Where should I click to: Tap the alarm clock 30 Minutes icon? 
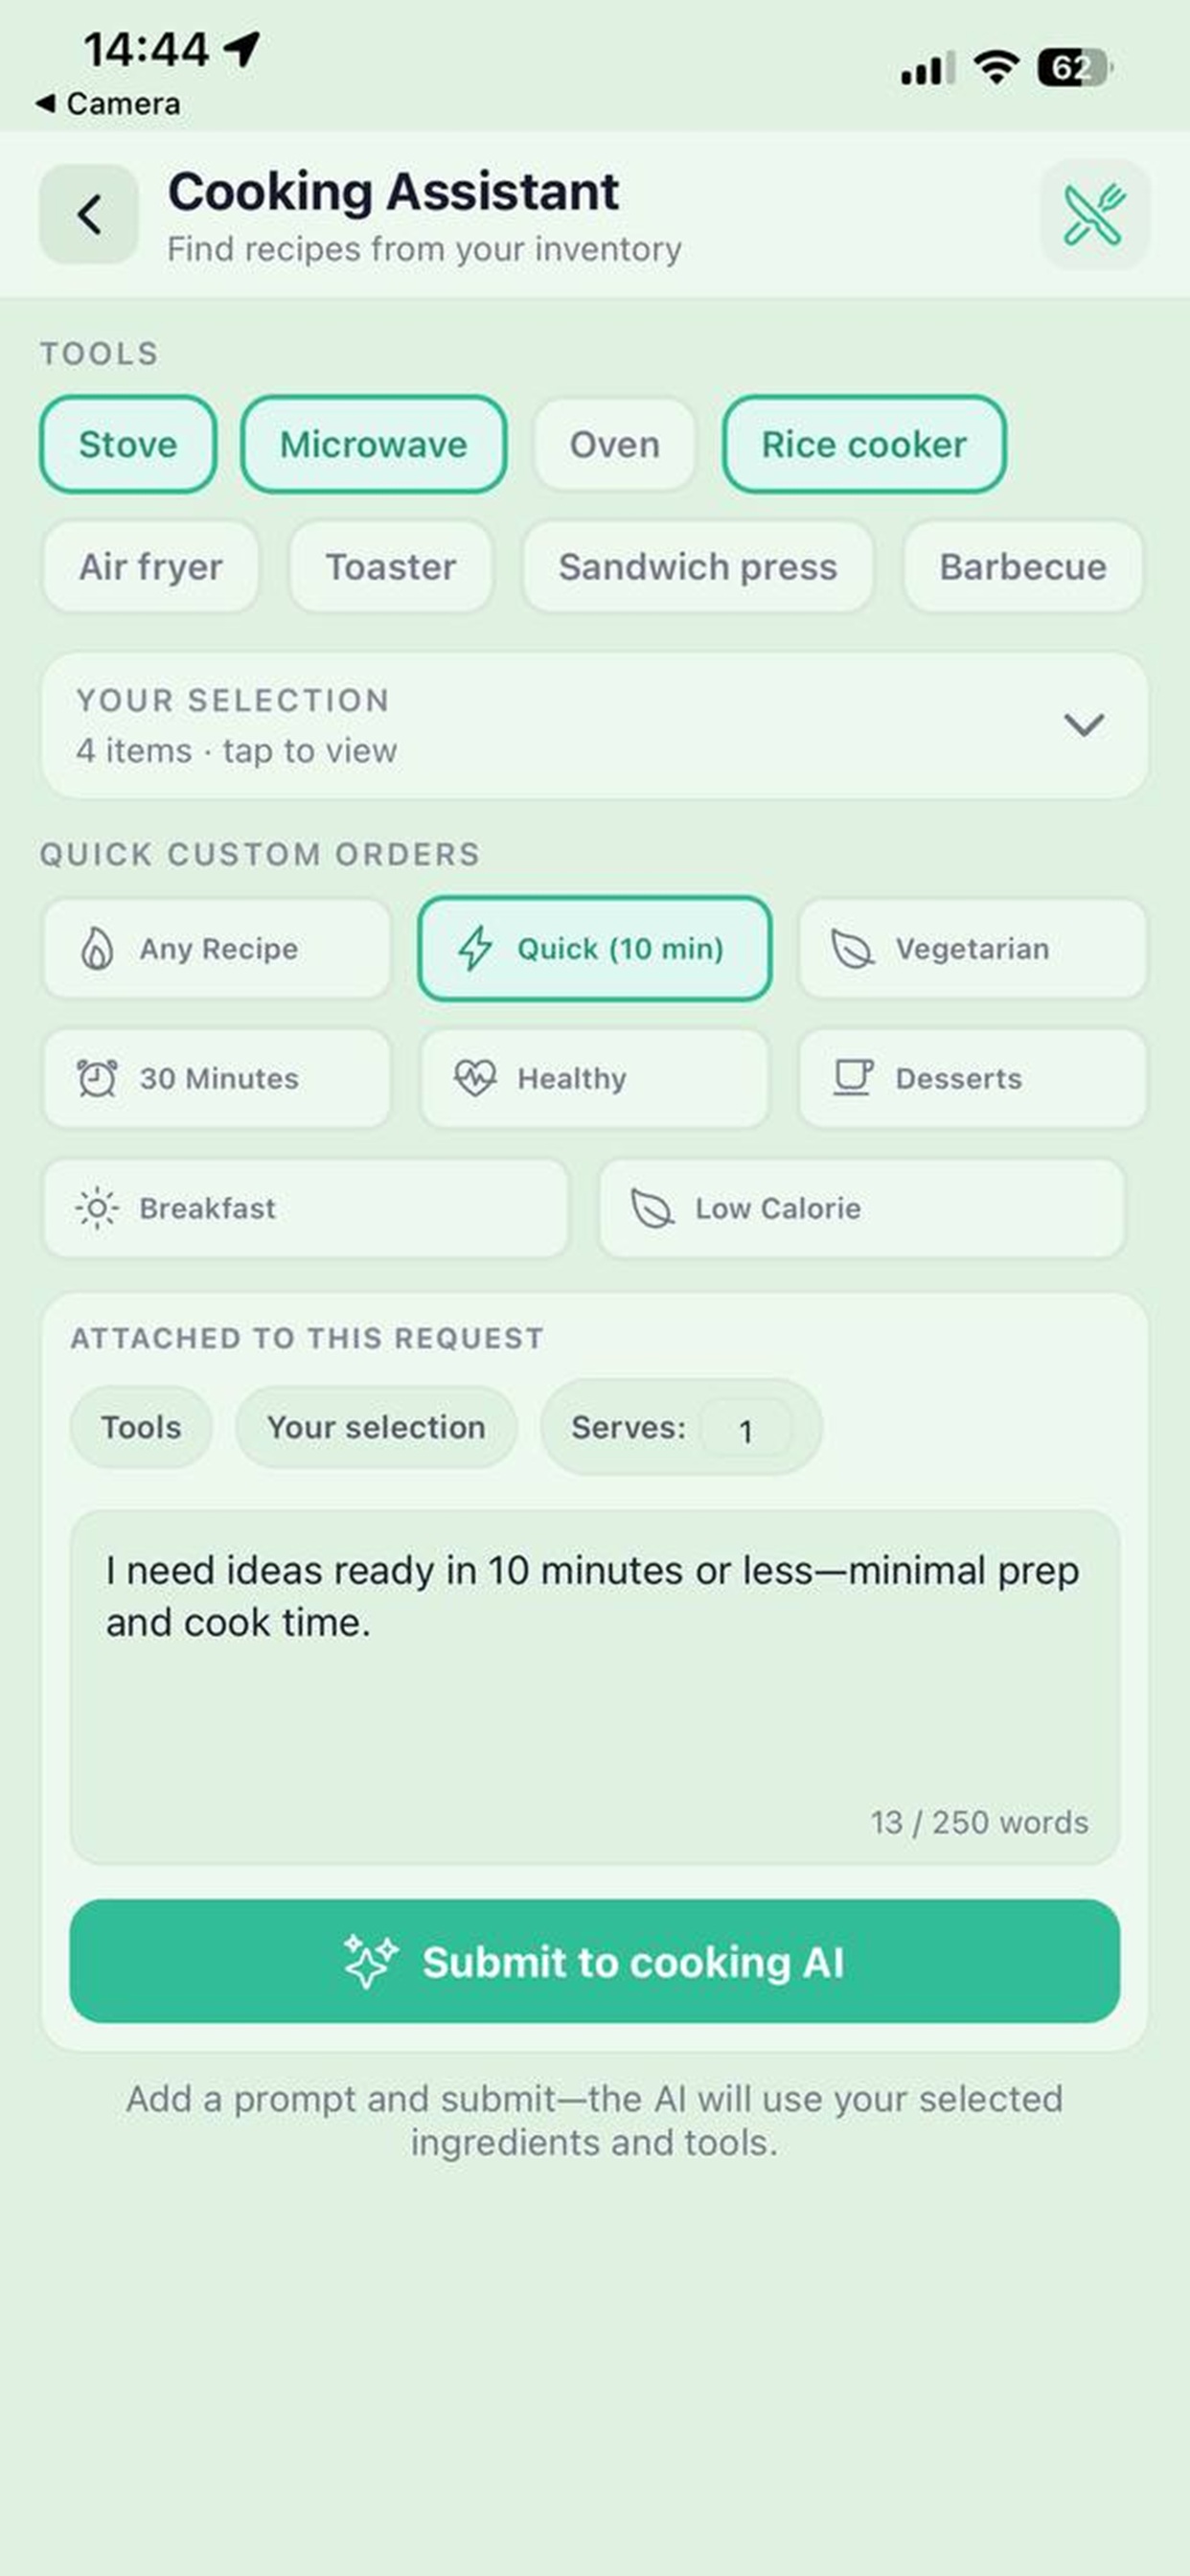click(97, 1078)
